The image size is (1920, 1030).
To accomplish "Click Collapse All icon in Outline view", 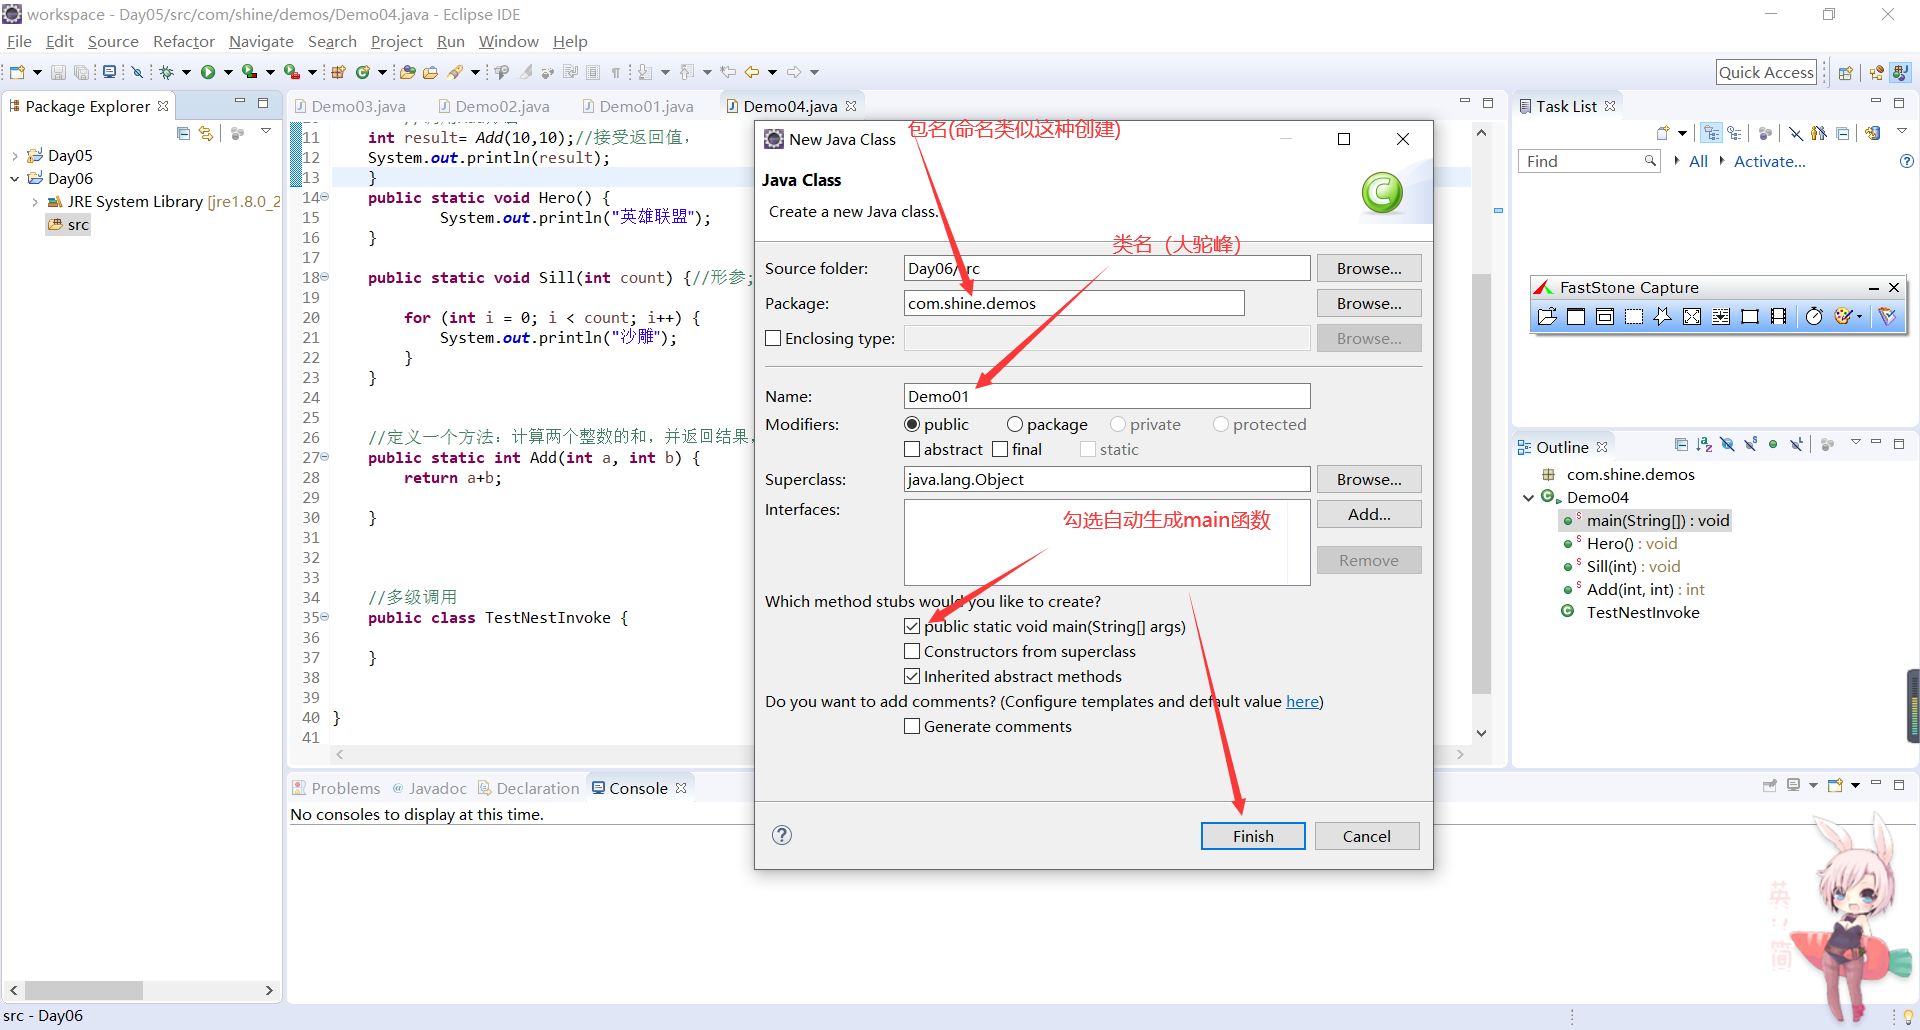I will pos(1681,445).
